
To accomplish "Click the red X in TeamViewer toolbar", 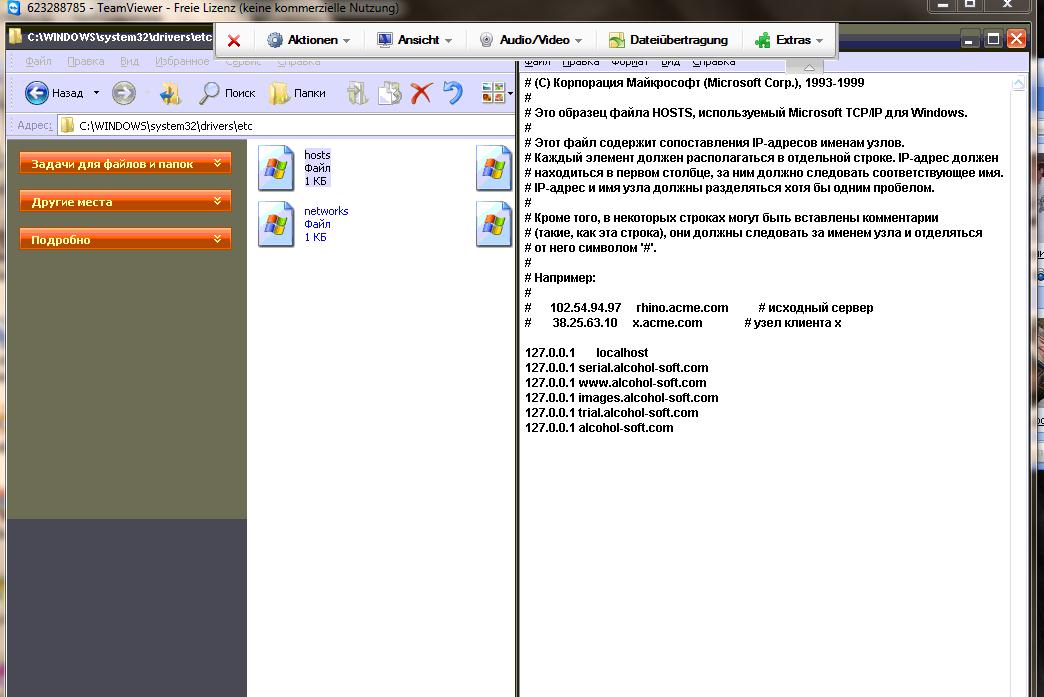I will click(x=234, y=41).
